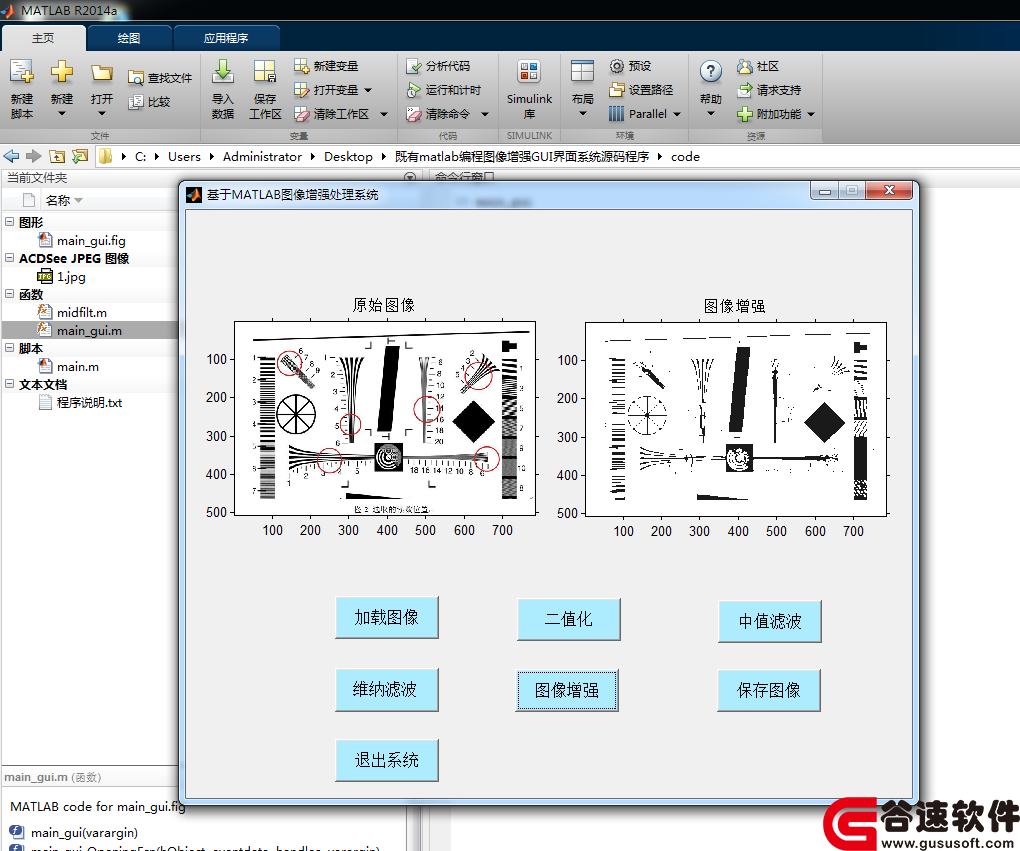Click the 二值化 (Binarize) button
The width and height of the screenshot is (1020, 851).
(569, 619)
